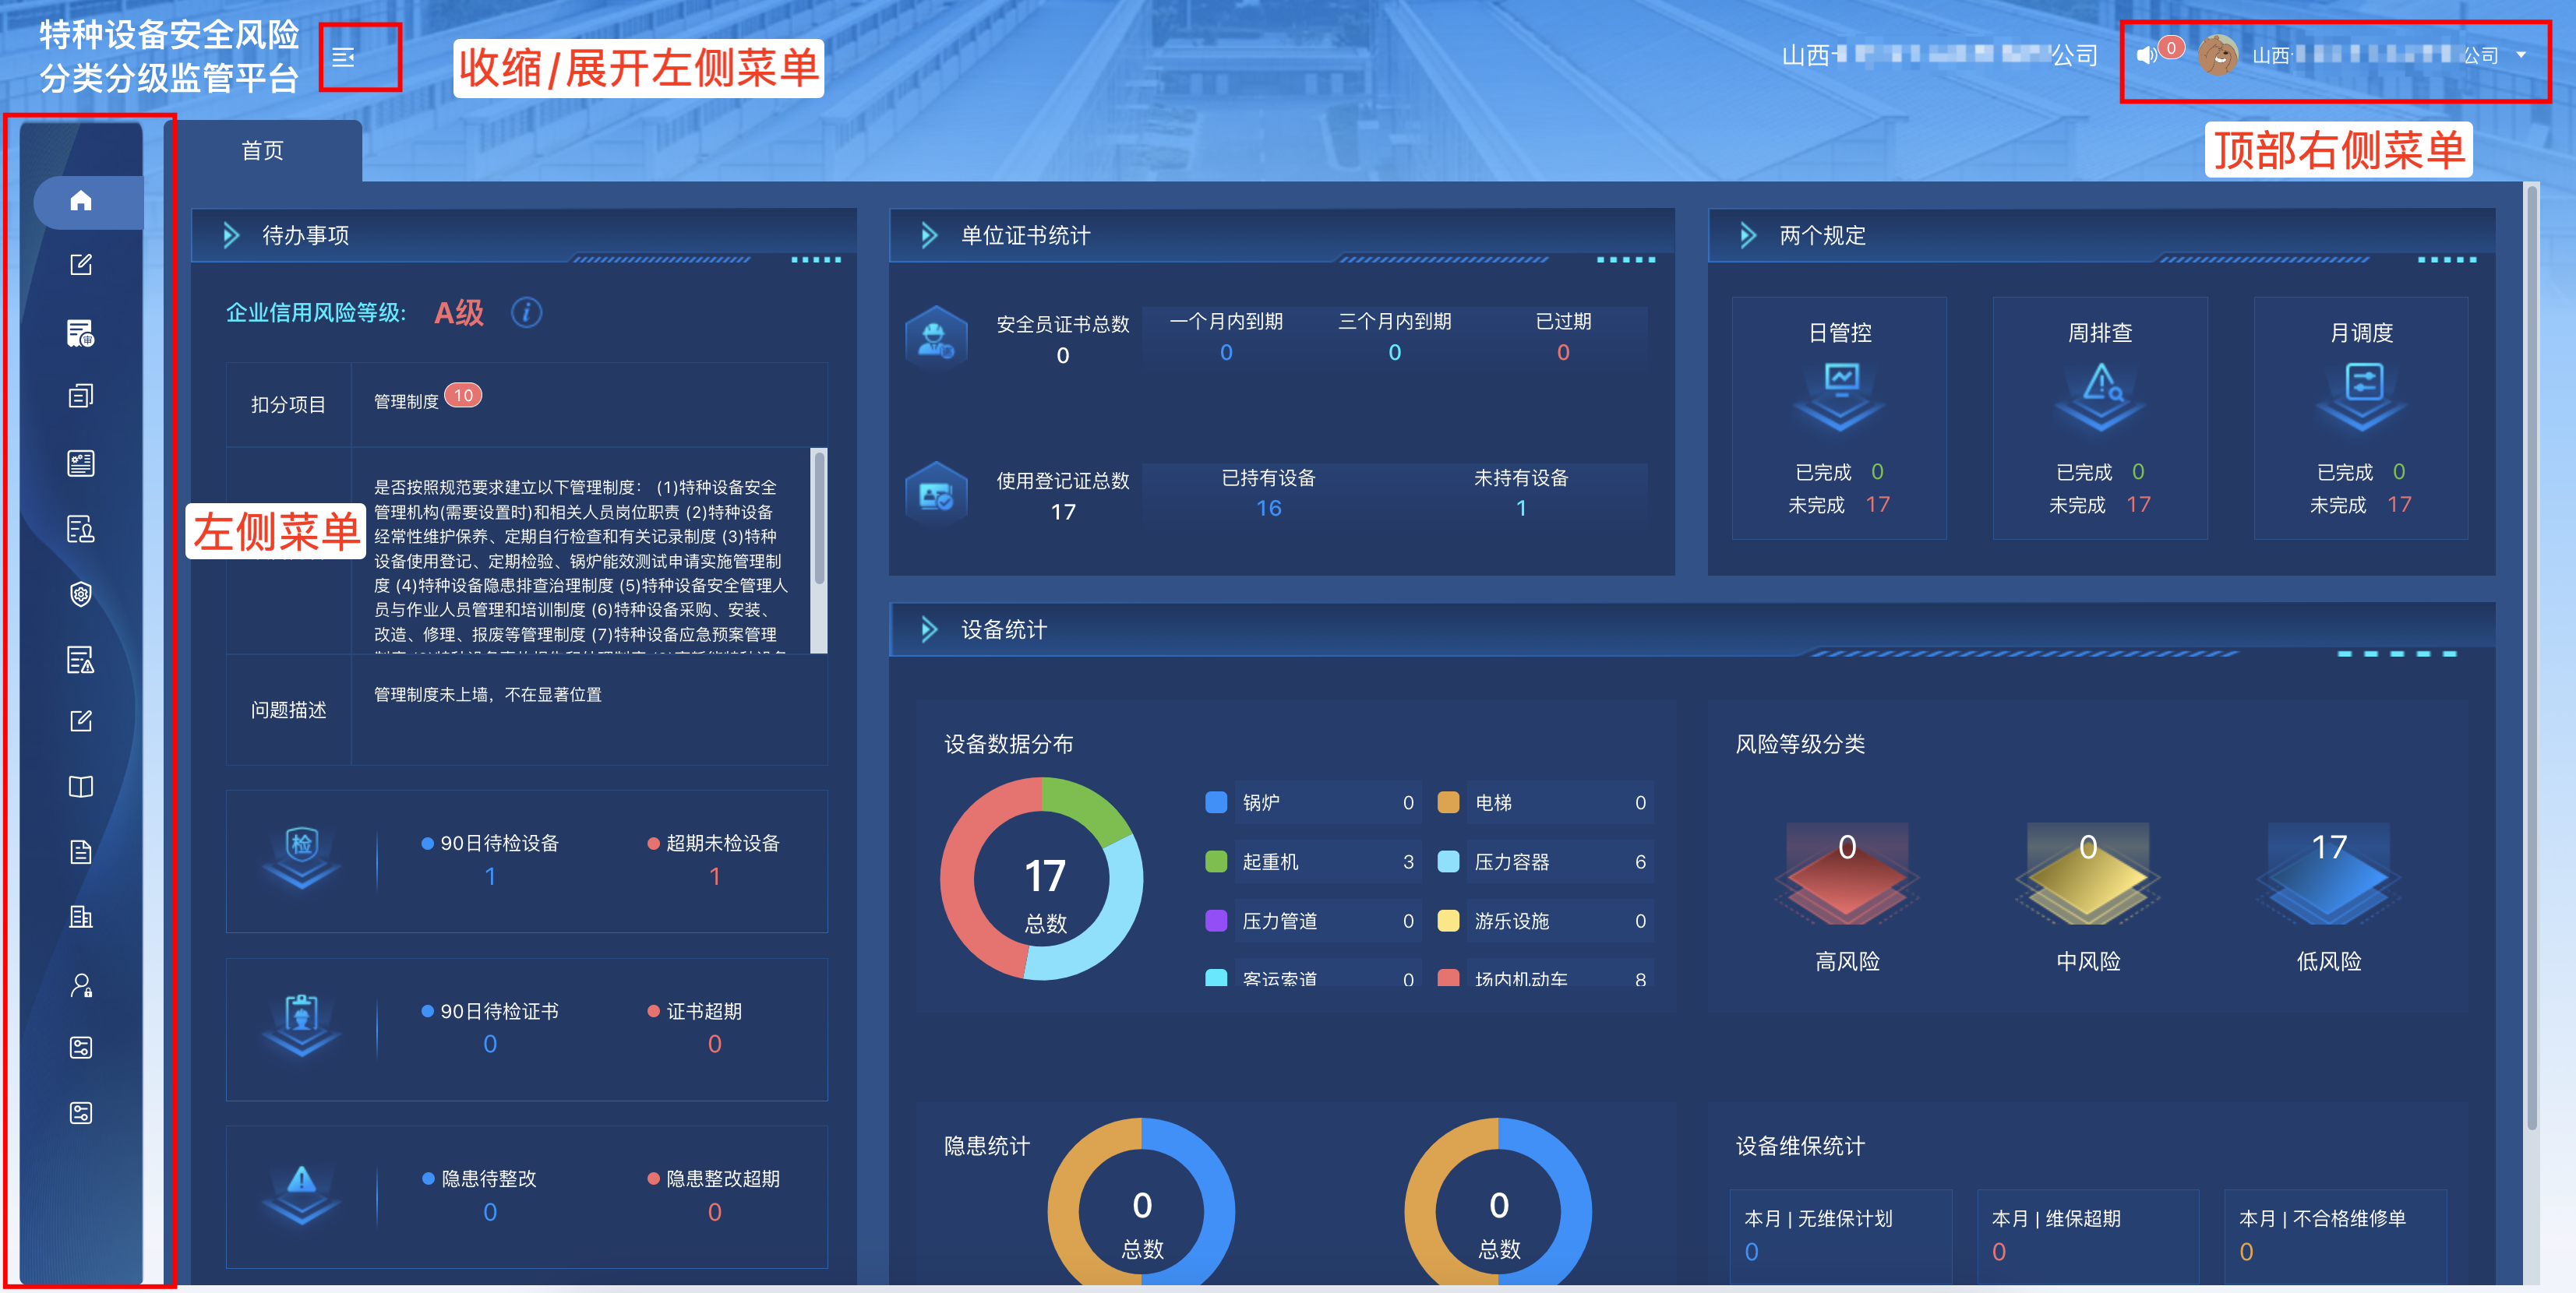Open the open-book sidebar icon
The image size is (2576, 1293).
81,787
